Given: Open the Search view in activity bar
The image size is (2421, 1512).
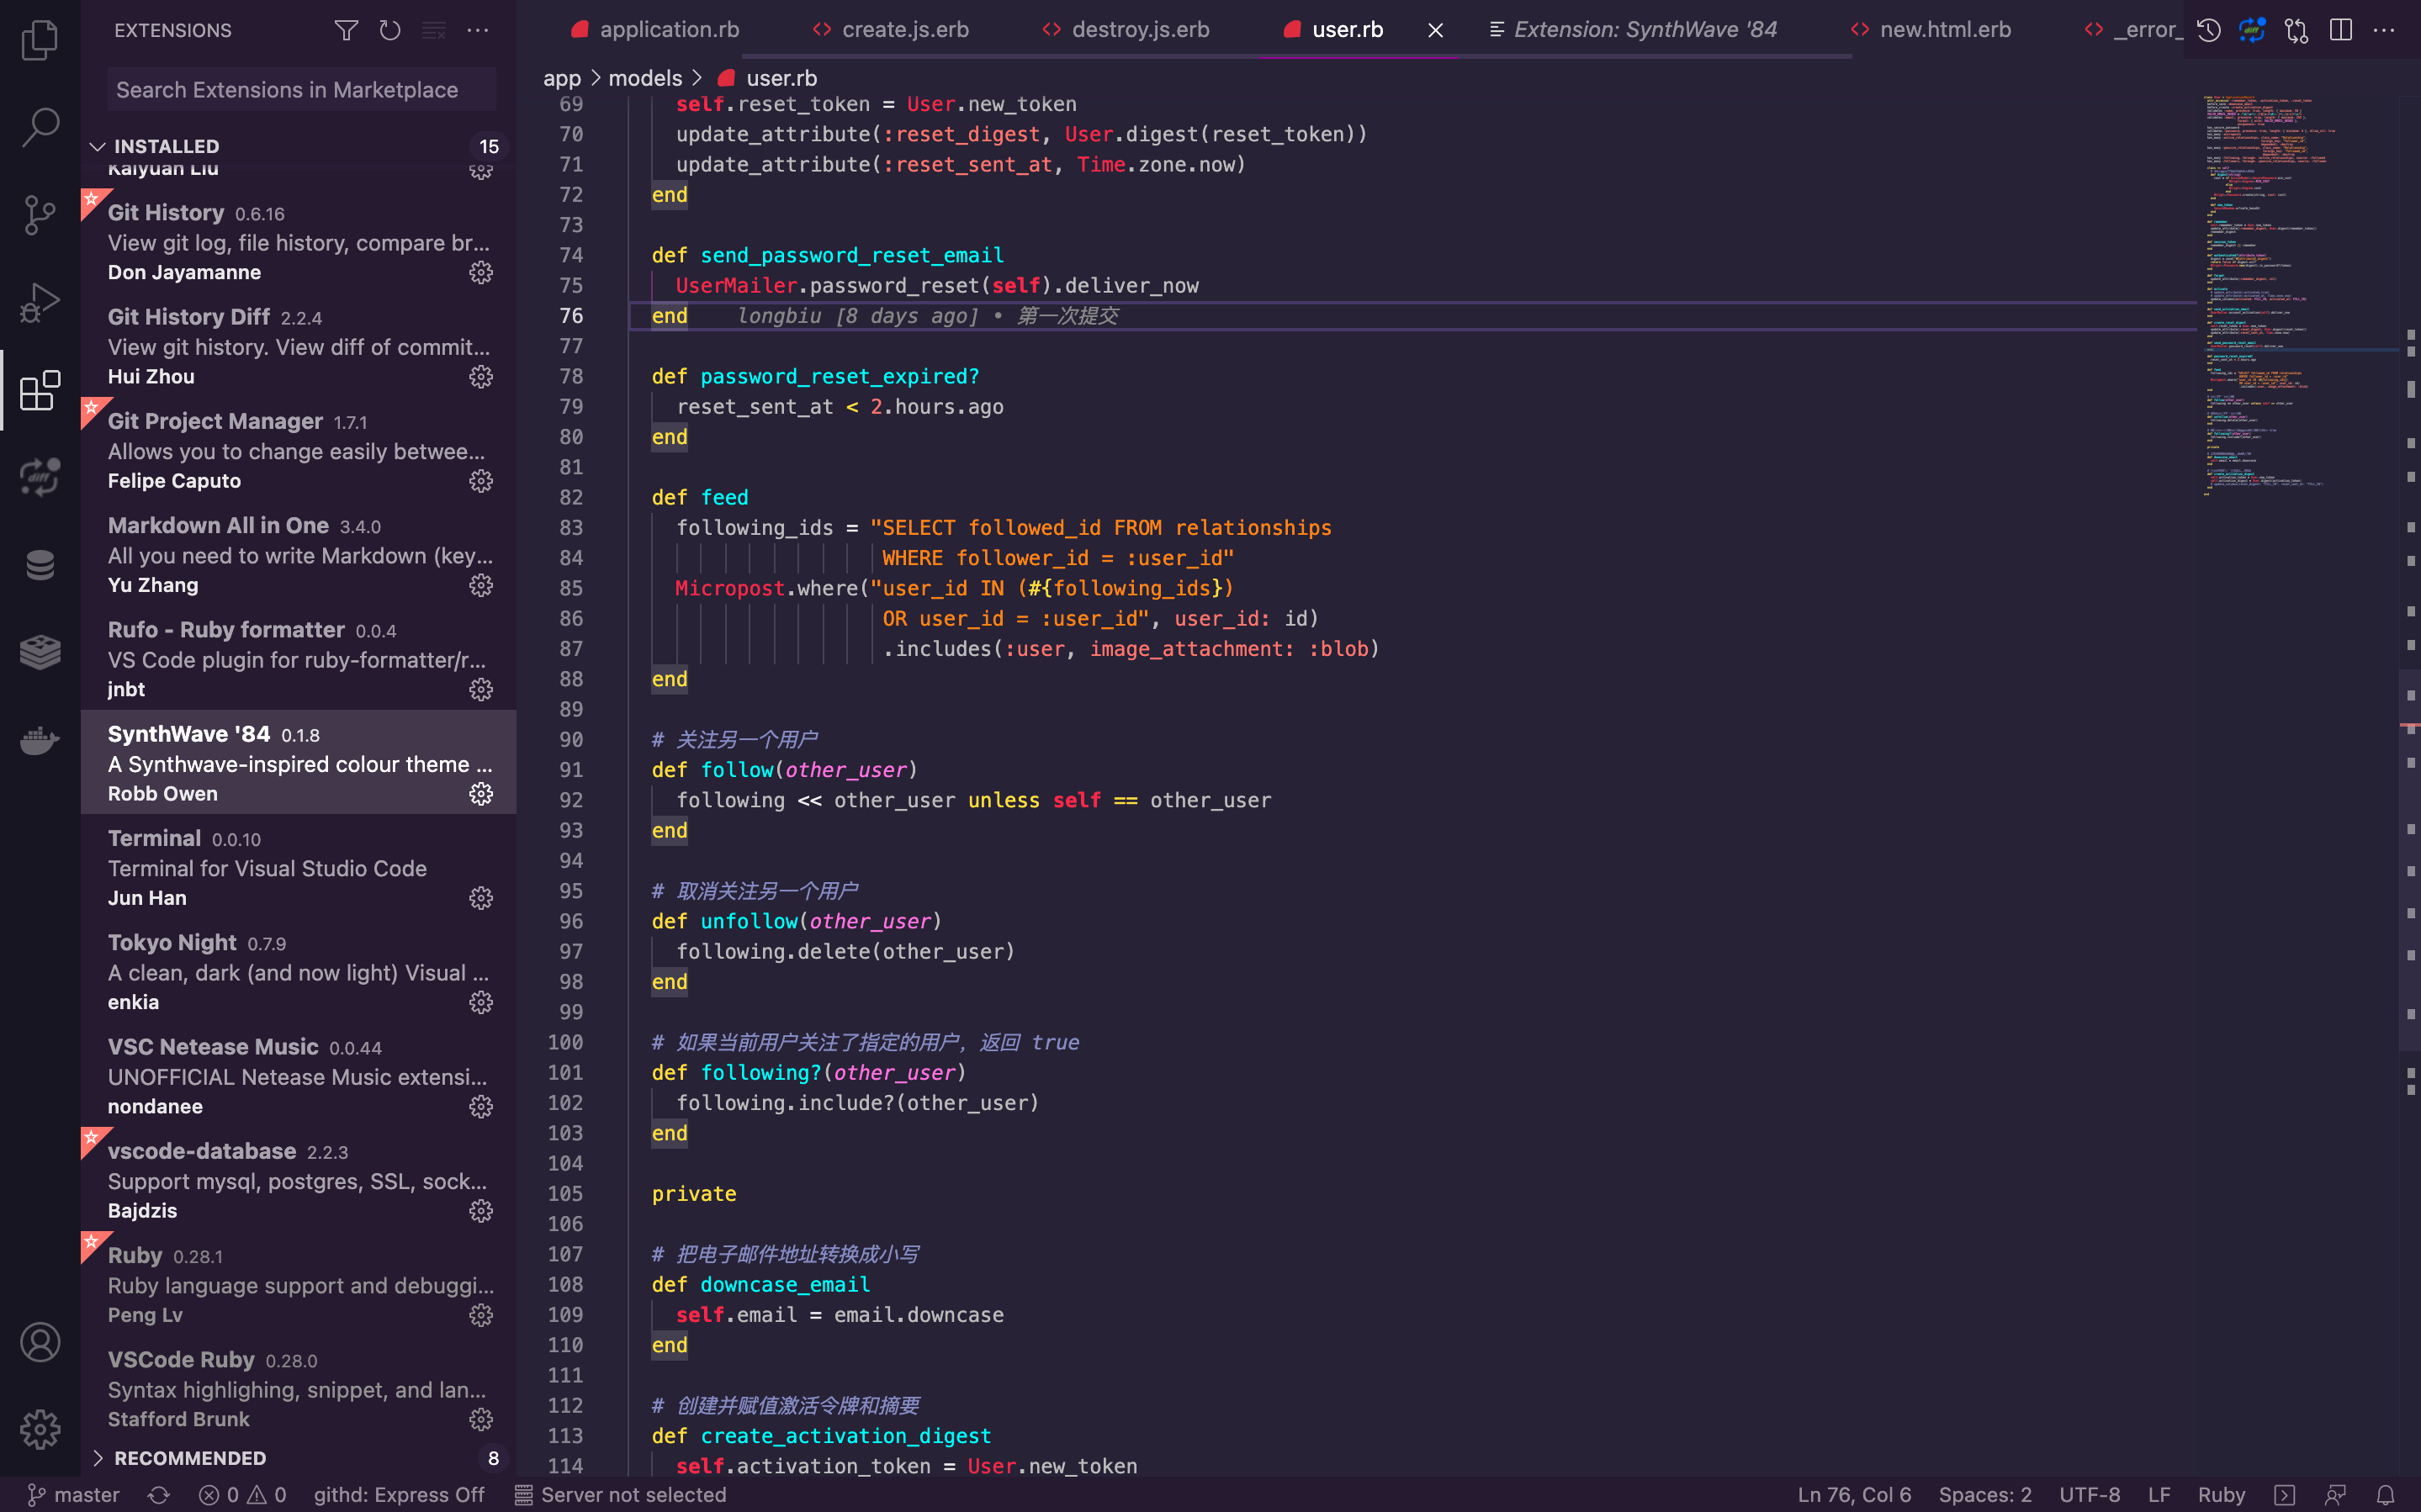Looking at the screenshot, I should click(40, 127).
